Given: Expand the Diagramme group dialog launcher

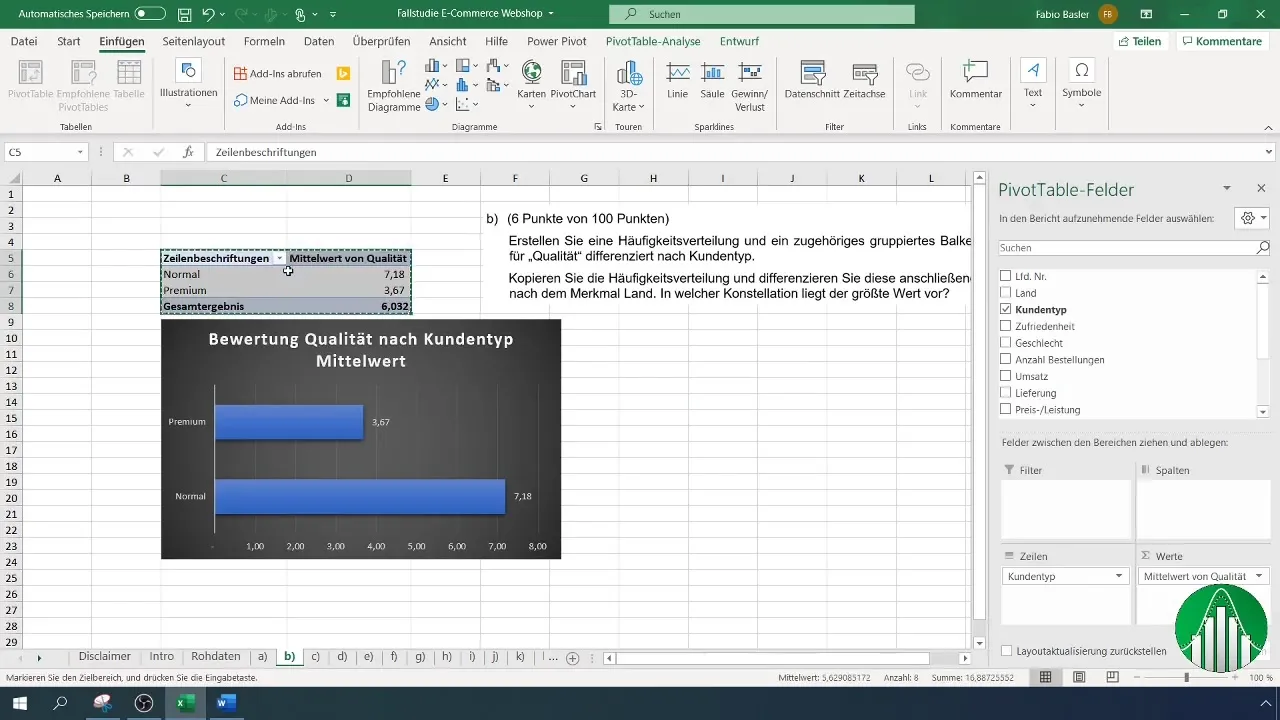Looking at the screenshot, I should [598, 128].
